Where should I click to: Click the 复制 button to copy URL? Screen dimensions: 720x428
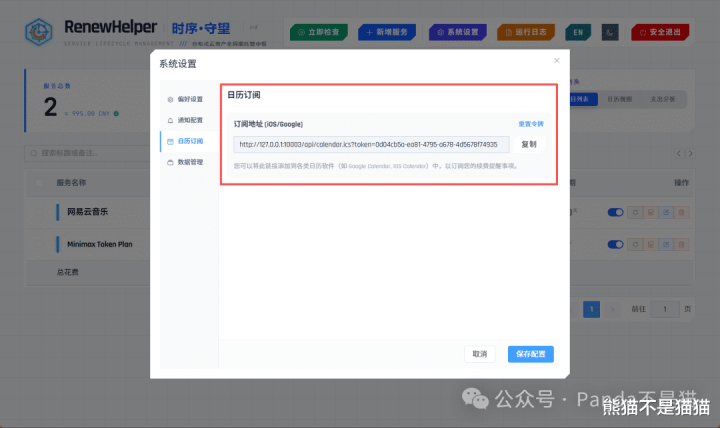point(529,144)
